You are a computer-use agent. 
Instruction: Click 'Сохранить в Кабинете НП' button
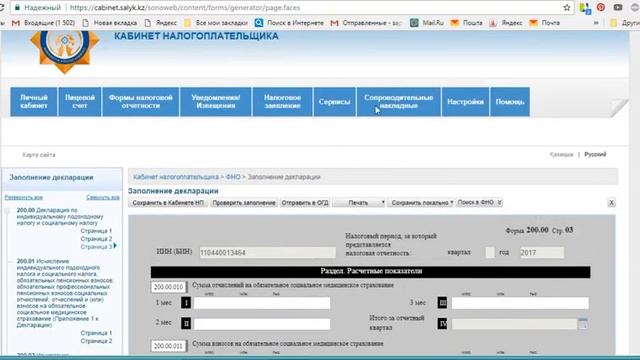pos(168,202)
